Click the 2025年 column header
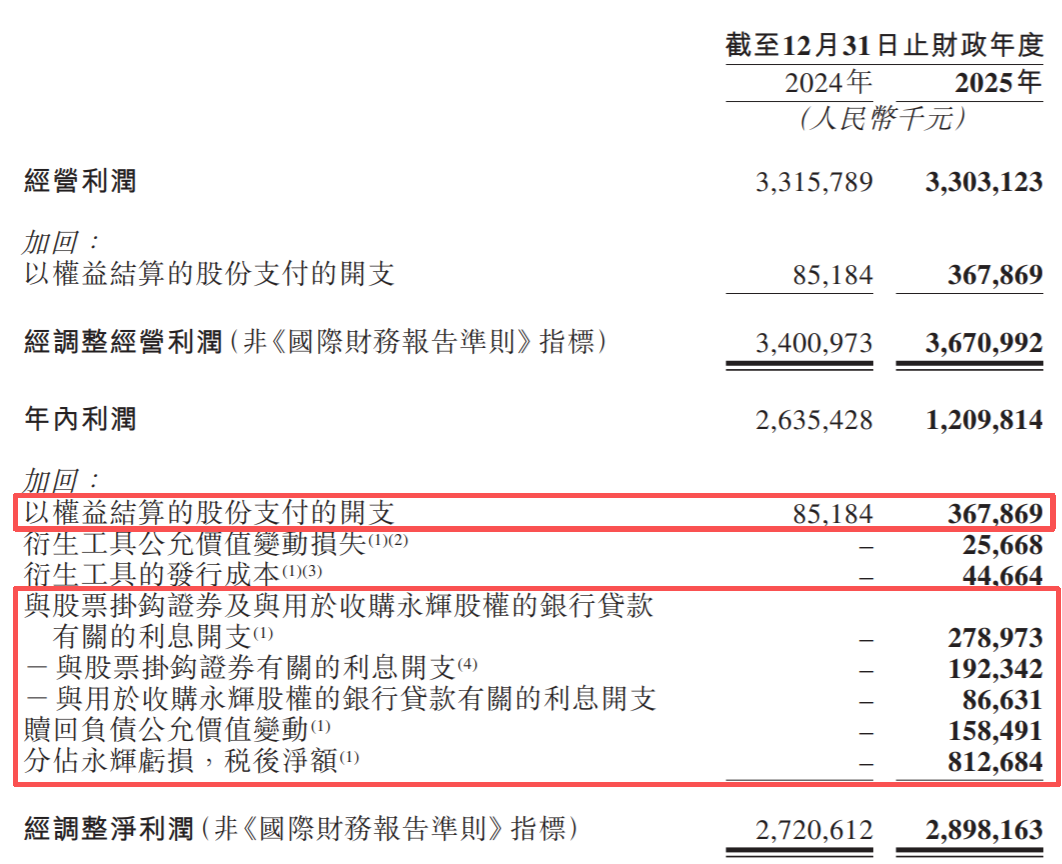Screen dimensions: 1062x864 [x=997, y=82]
